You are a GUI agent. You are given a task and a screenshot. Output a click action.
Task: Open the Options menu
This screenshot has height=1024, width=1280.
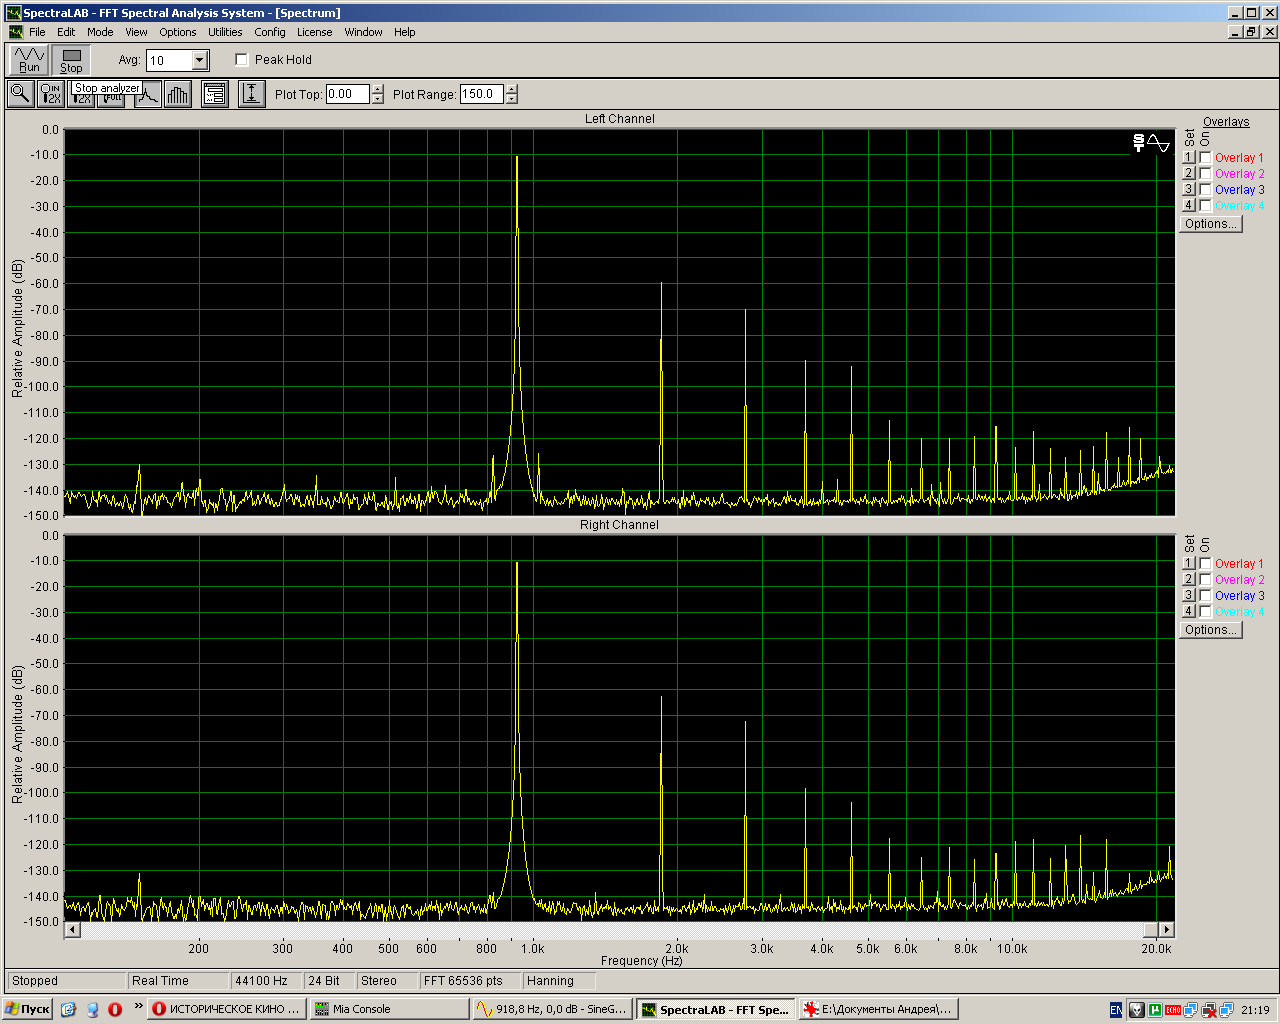click(x=178, y=32)
